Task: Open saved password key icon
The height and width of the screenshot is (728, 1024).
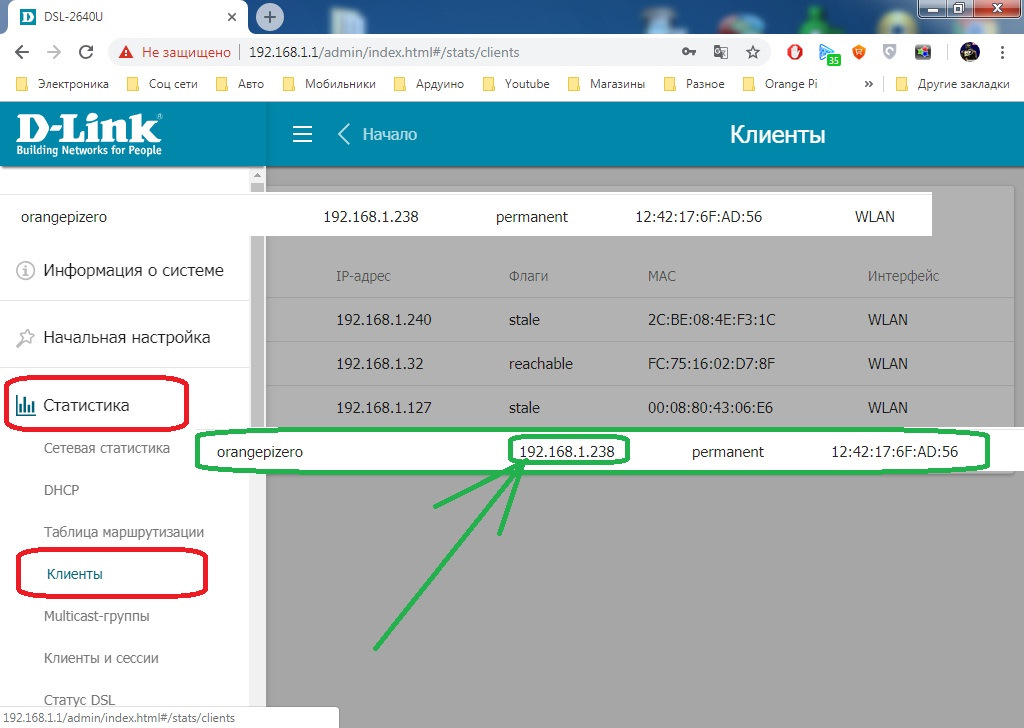Action: pos(689,52)
